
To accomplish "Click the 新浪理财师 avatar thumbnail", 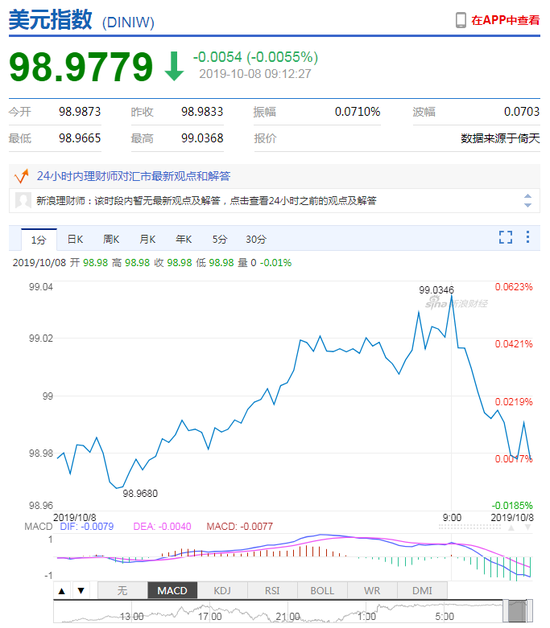I will (x=23, y=200).
